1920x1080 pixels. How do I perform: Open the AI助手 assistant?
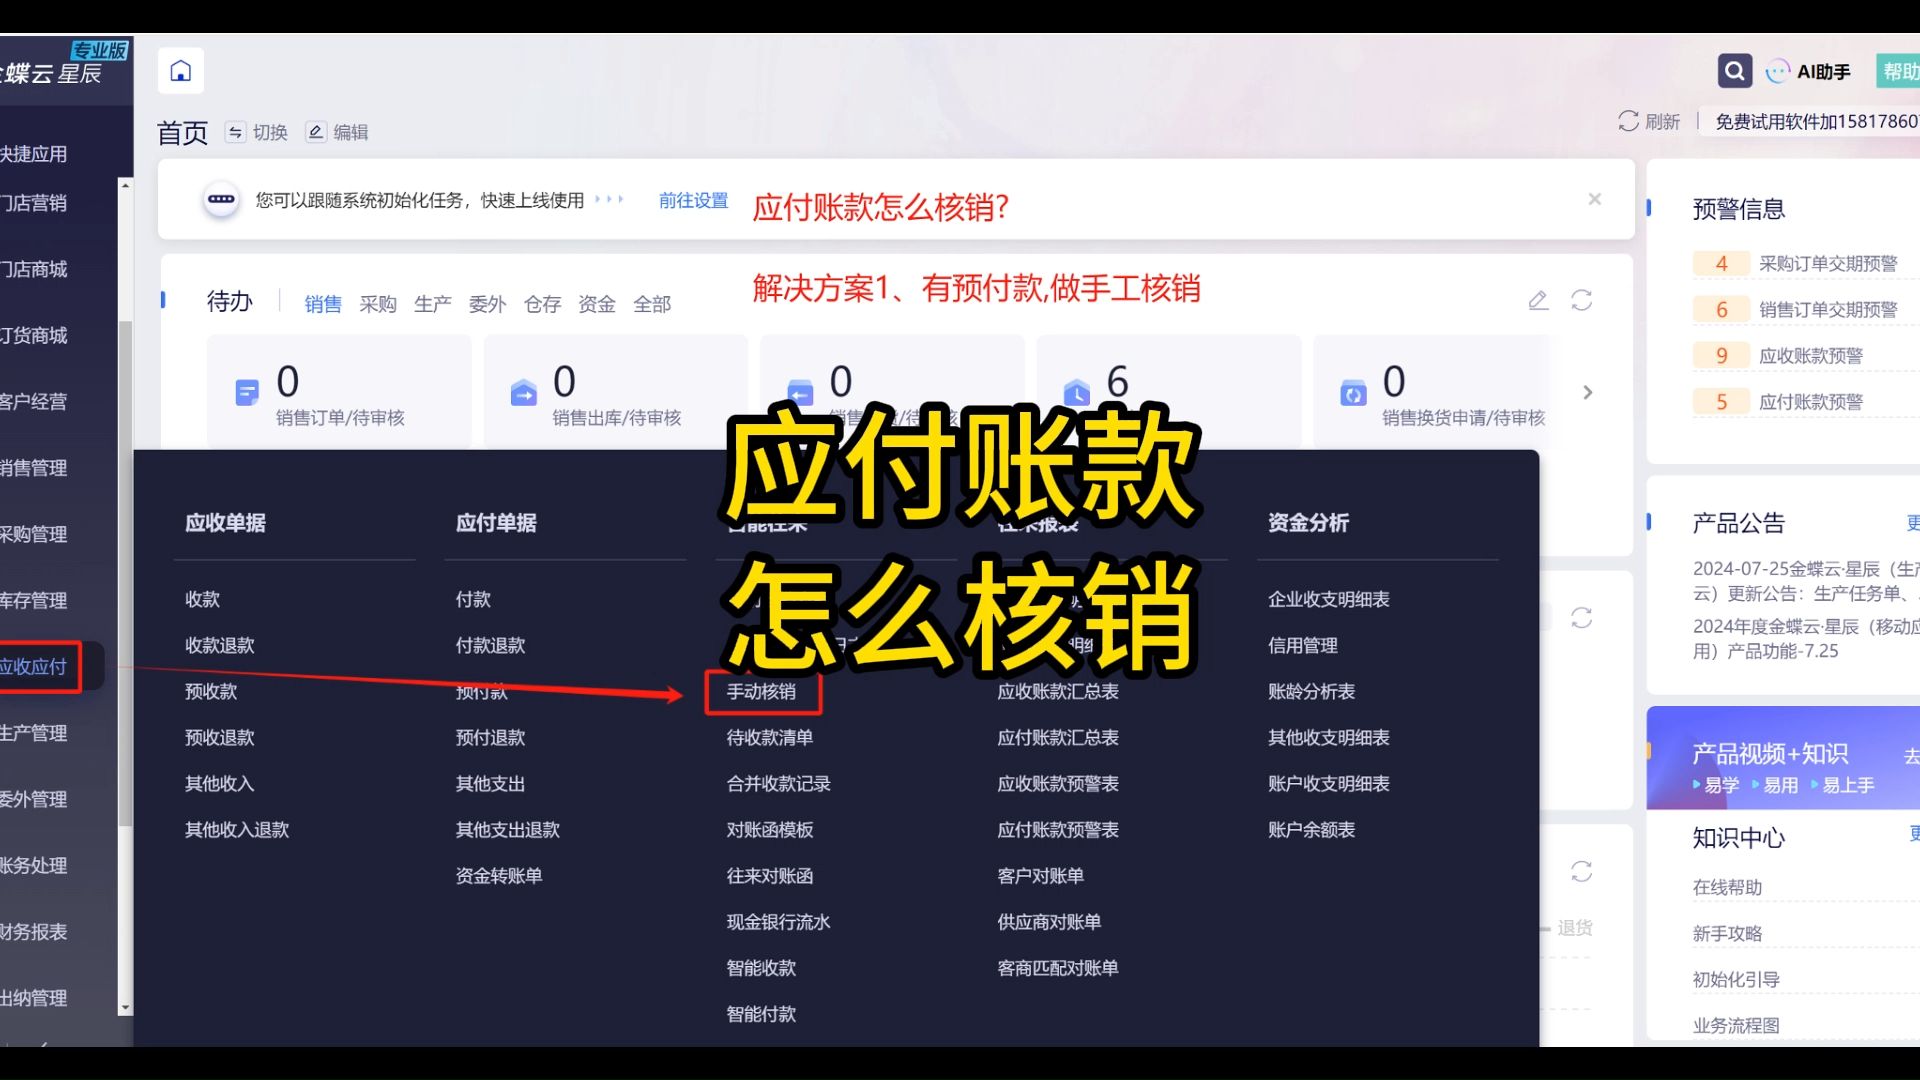[1808, 70]
